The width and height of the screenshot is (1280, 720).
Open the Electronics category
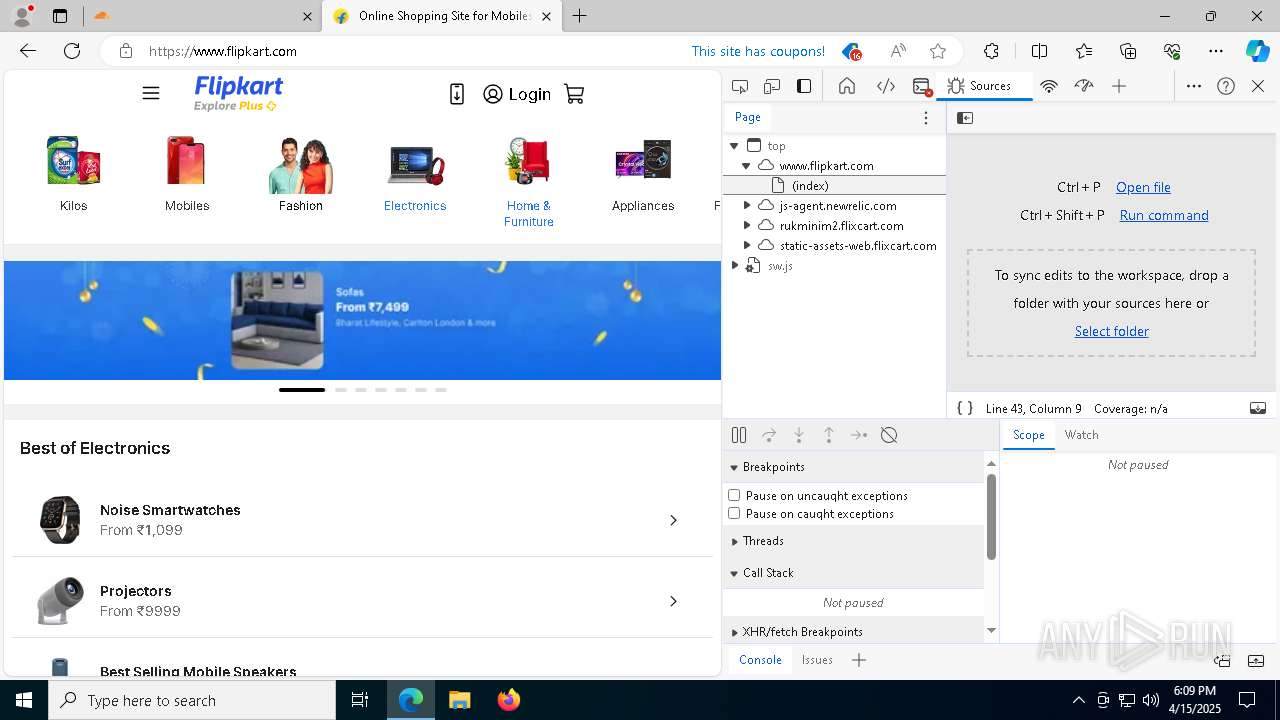[x=415, y=175]
